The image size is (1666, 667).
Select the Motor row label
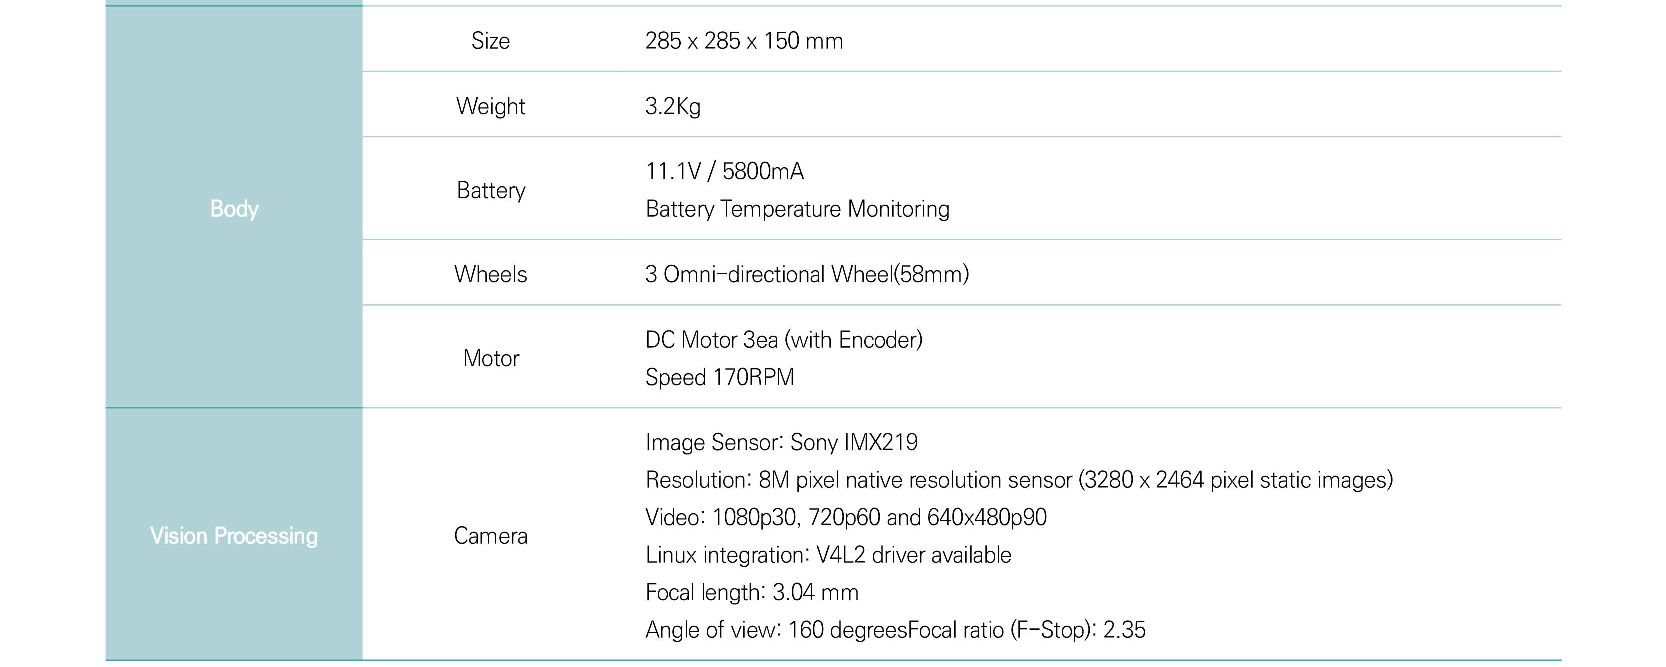pos(491,358)
